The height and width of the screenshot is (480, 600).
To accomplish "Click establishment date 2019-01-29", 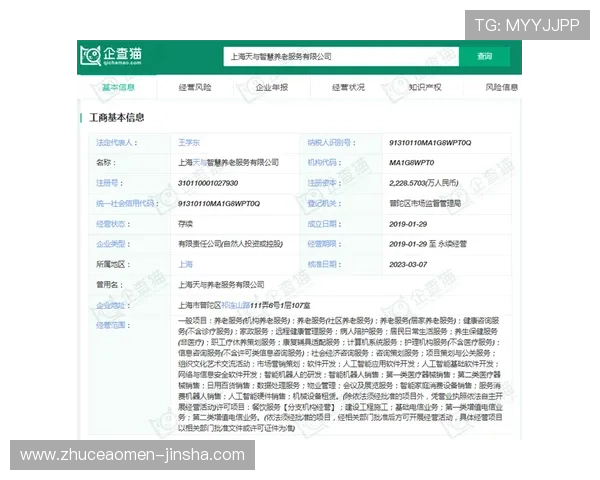I will [408, 224].
